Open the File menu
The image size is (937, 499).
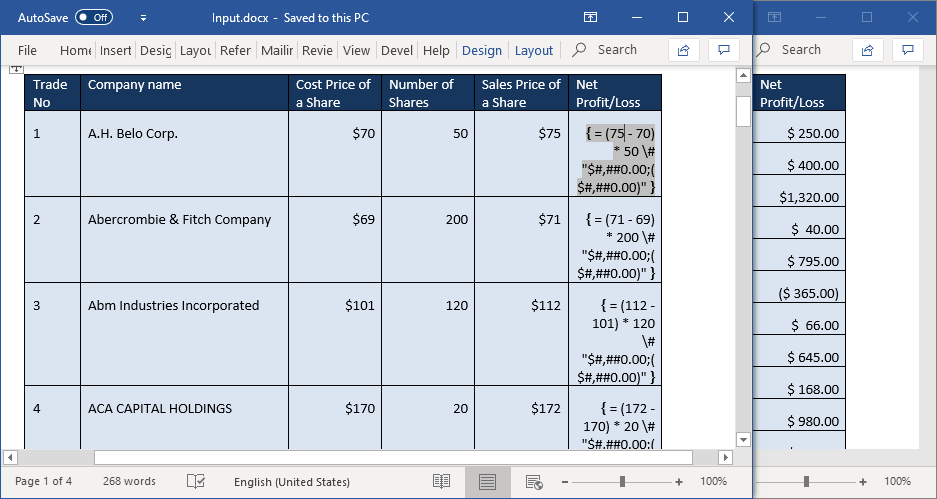27,50
